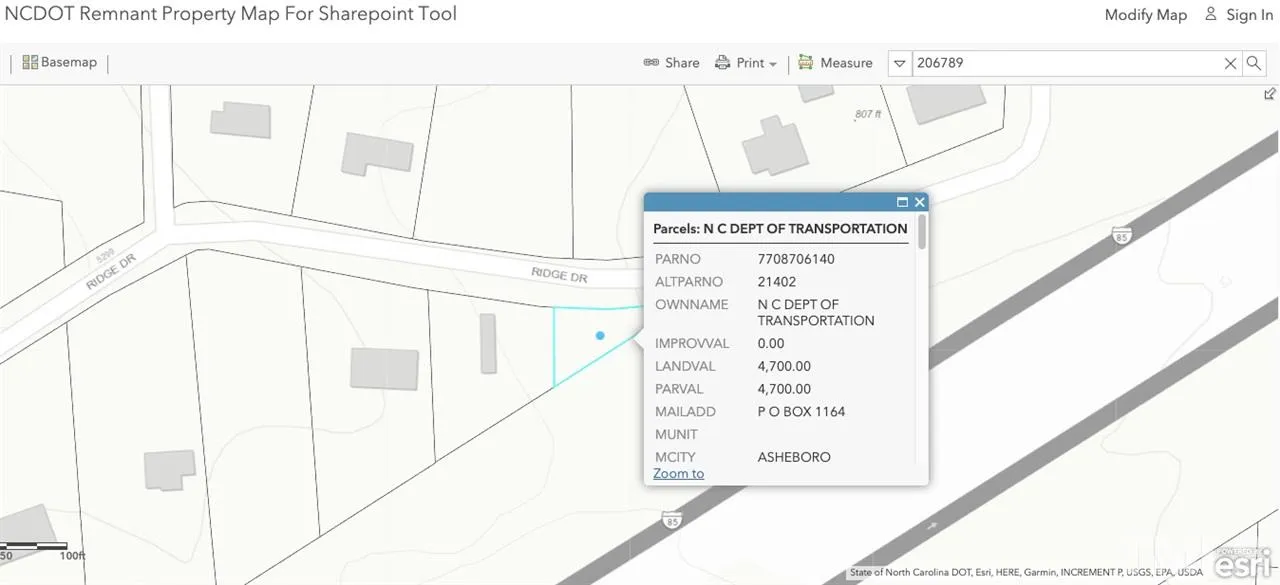Screen dimensions: 1280x585
Task: Click Modify Map in header
Action: pyautogui.click(x=1145, y=15)
